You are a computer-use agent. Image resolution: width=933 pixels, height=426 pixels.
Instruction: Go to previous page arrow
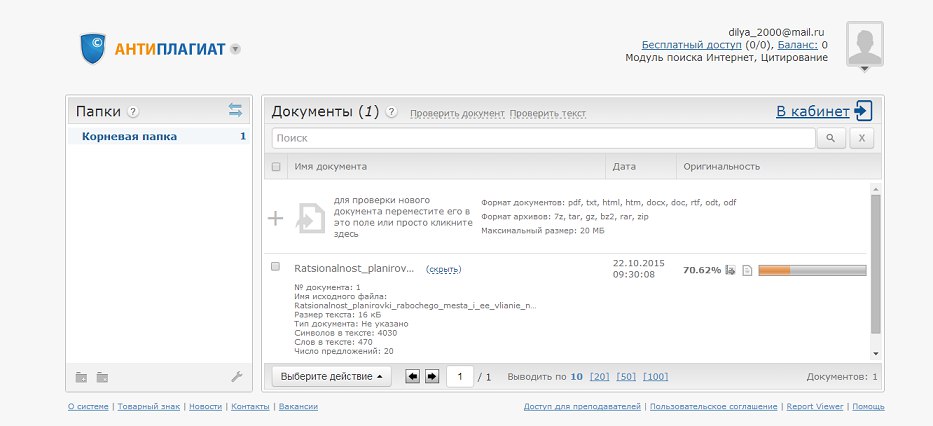(413, 377)
